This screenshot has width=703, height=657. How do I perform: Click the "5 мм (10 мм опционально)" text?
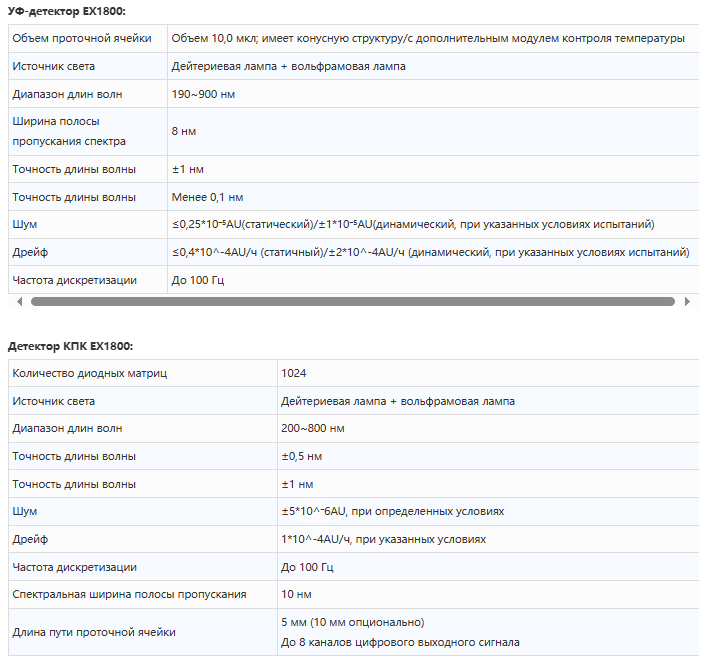click(353, 622)
